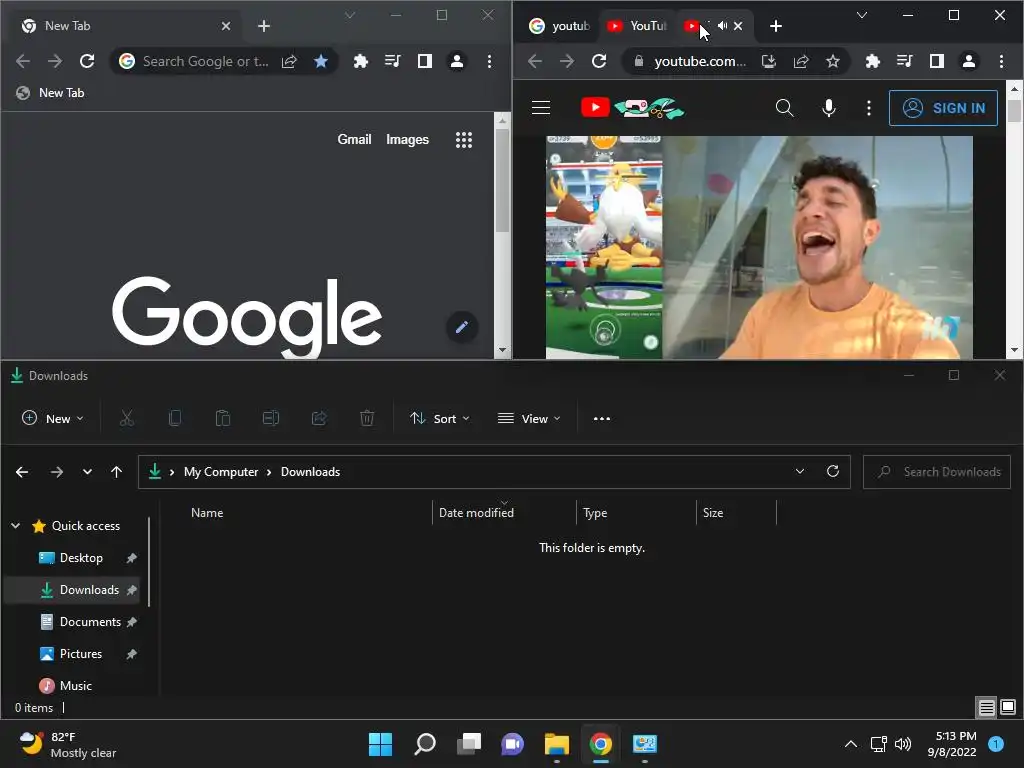Viewport: 1024px width, 768px height.
Task: Sort by the Date modified column header
Action: point(503,513)
